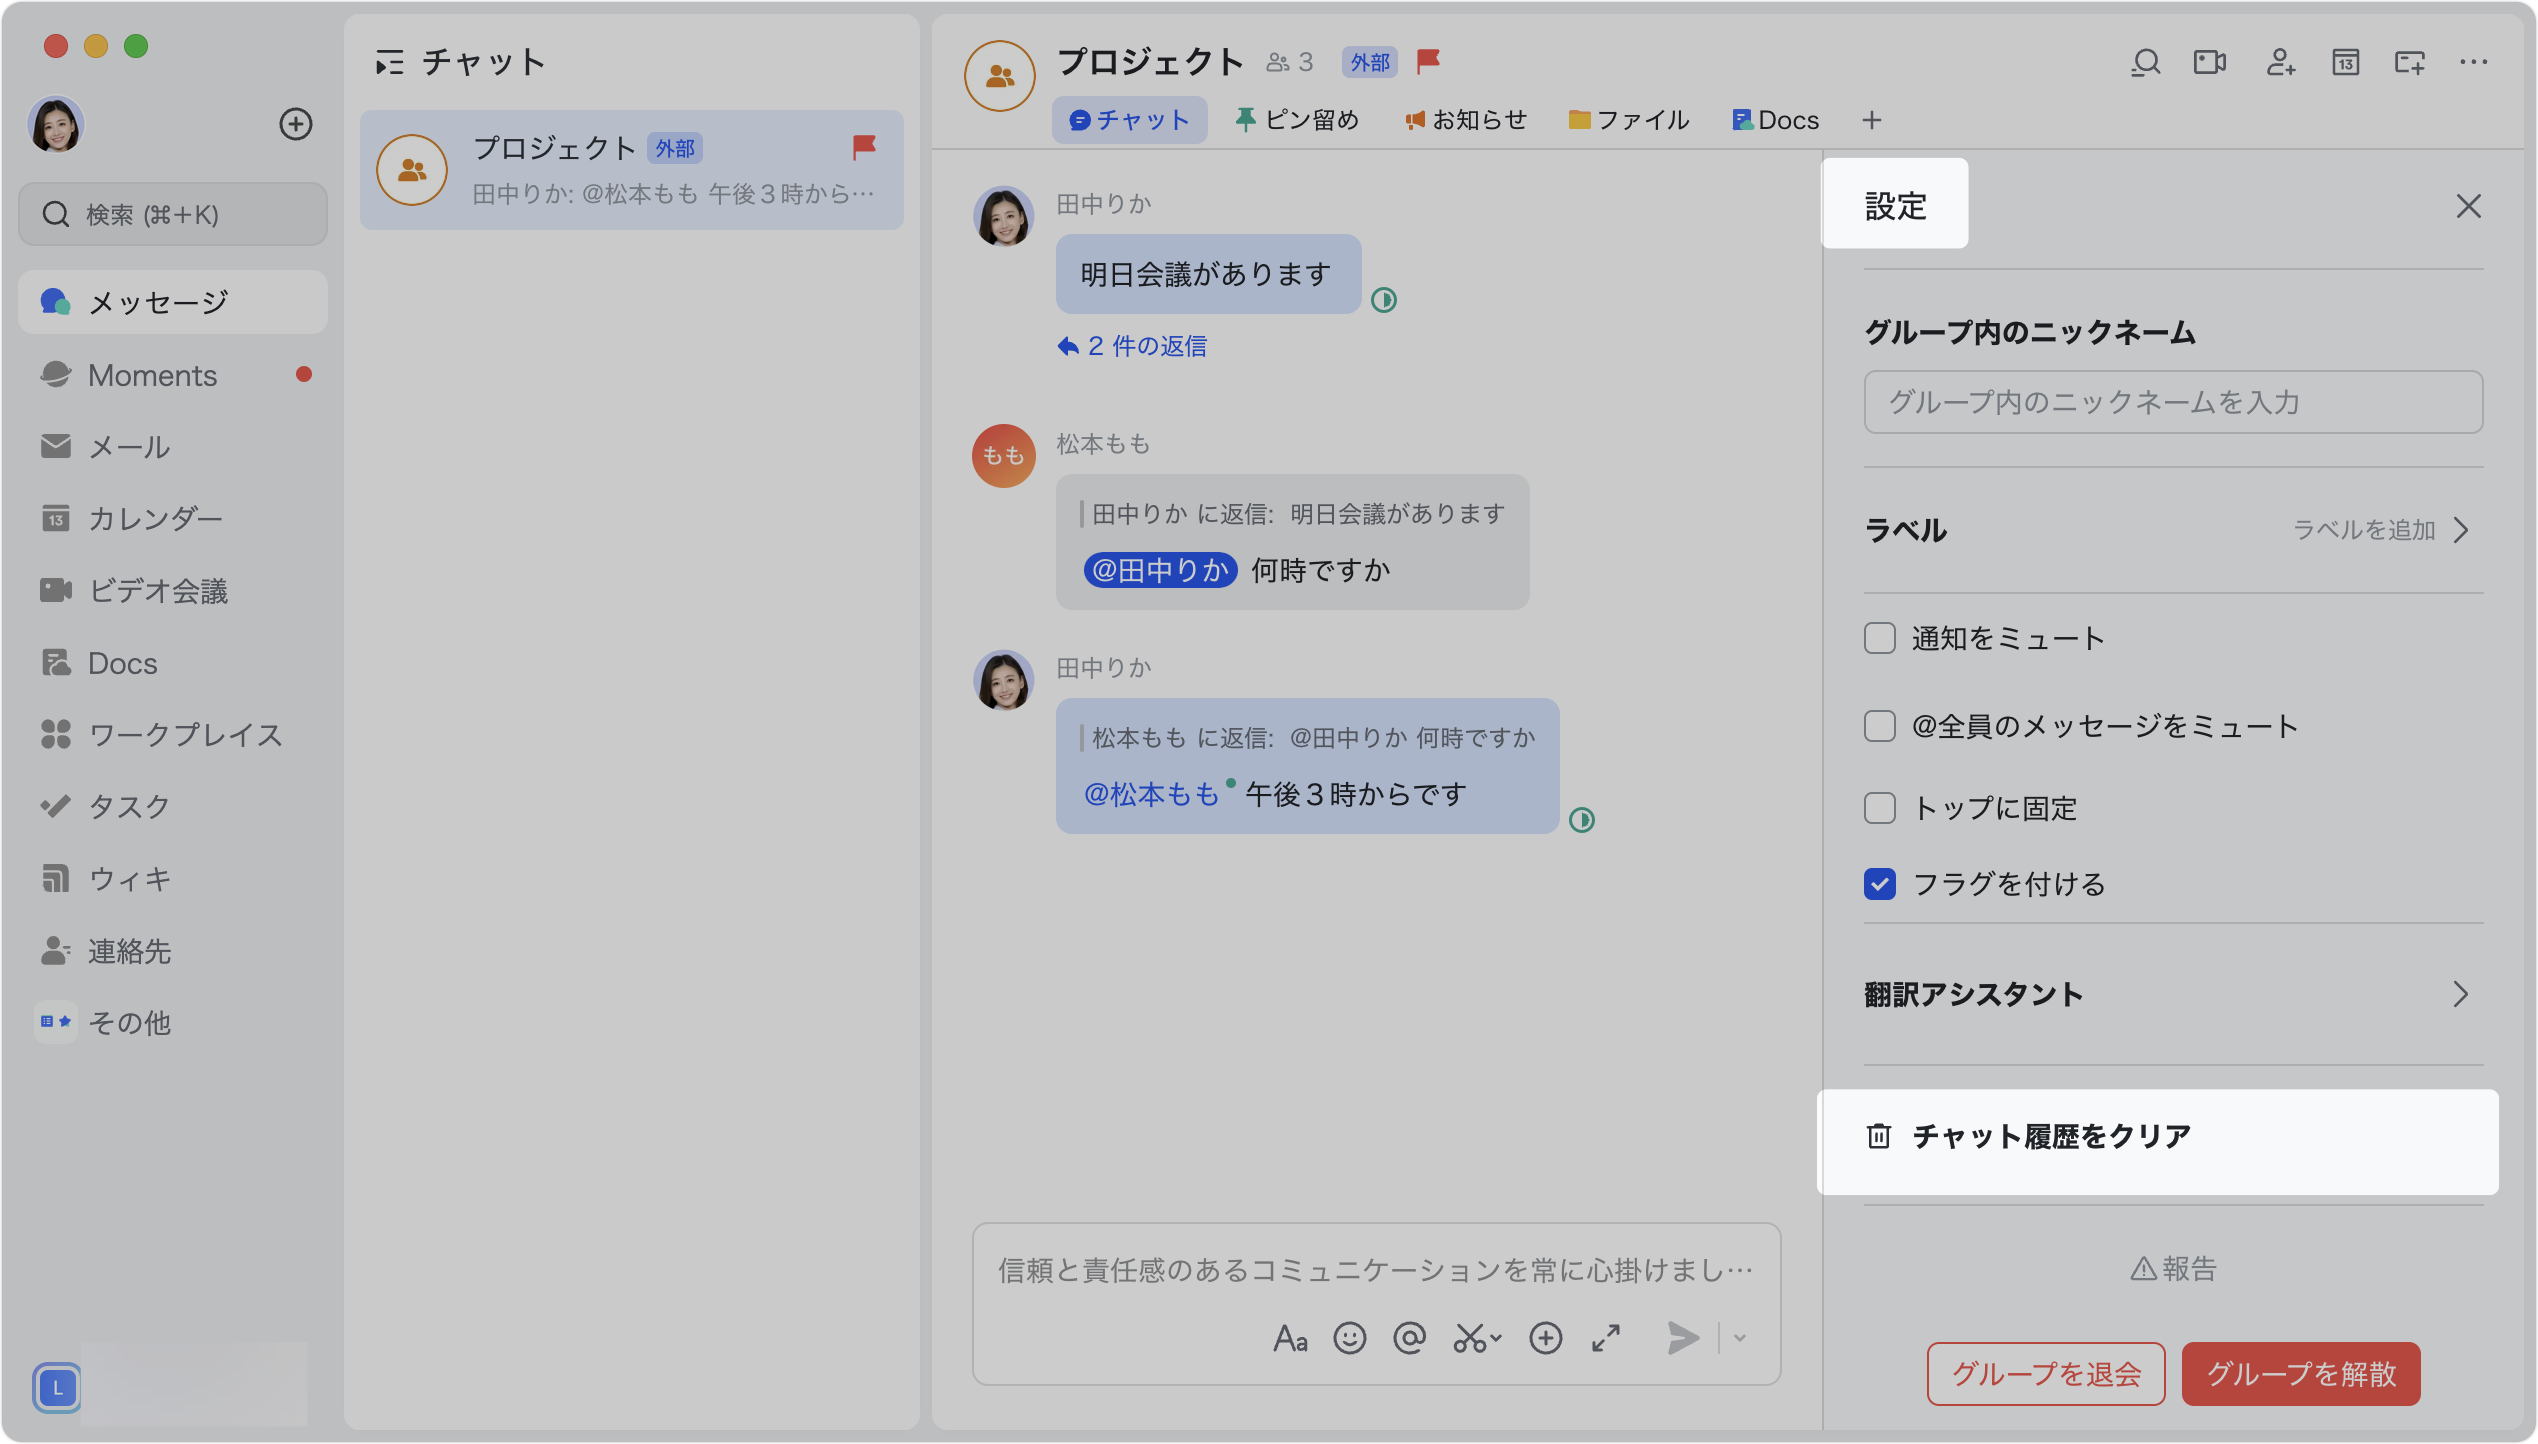Open text formatting with the Aa icon
Screen dimensions: 2538x1444
tap(1290, 1338)
